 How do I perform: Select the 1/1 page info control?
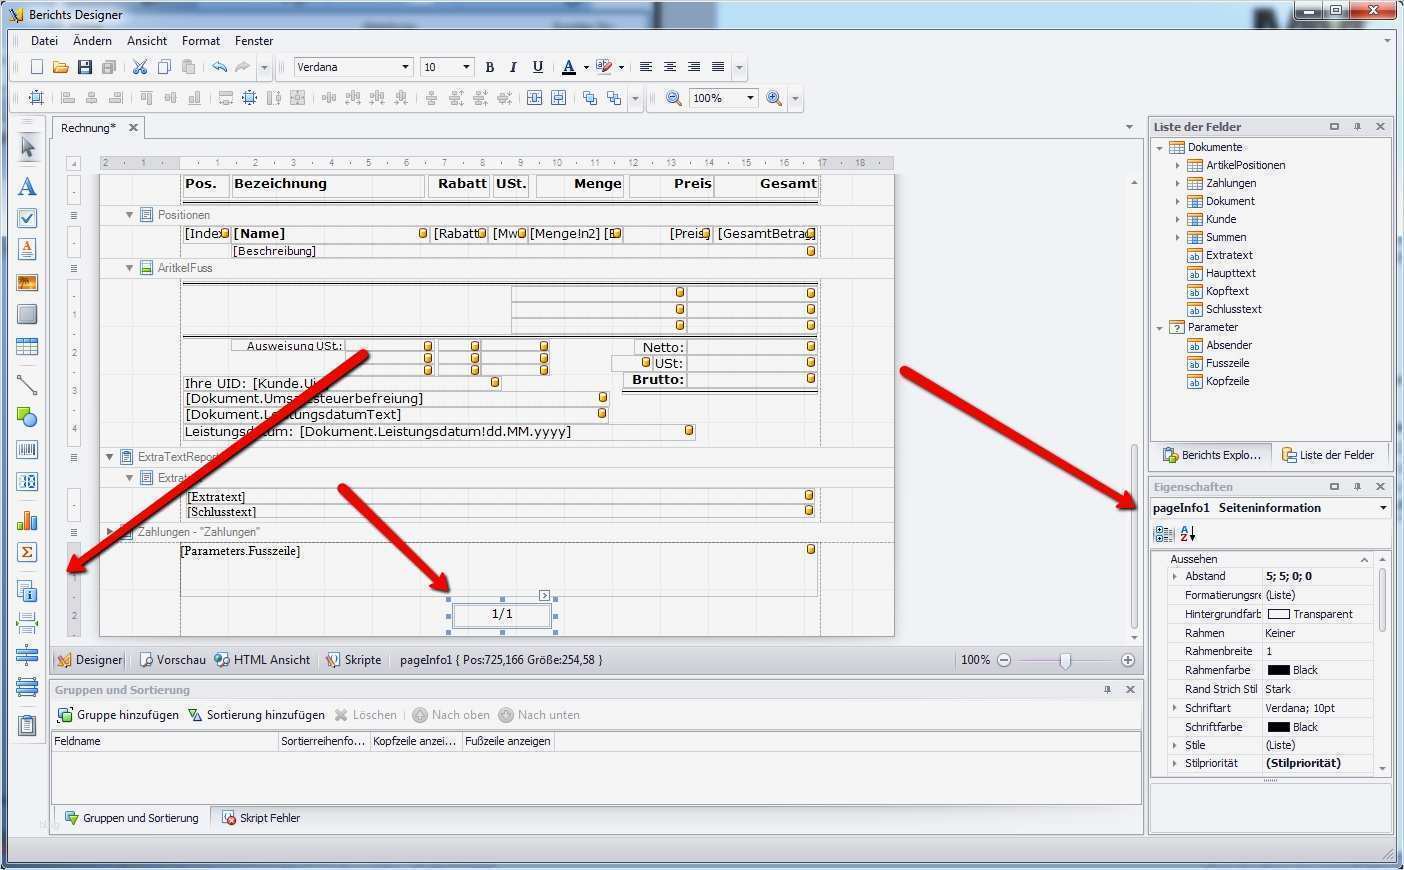pos(502,615)
